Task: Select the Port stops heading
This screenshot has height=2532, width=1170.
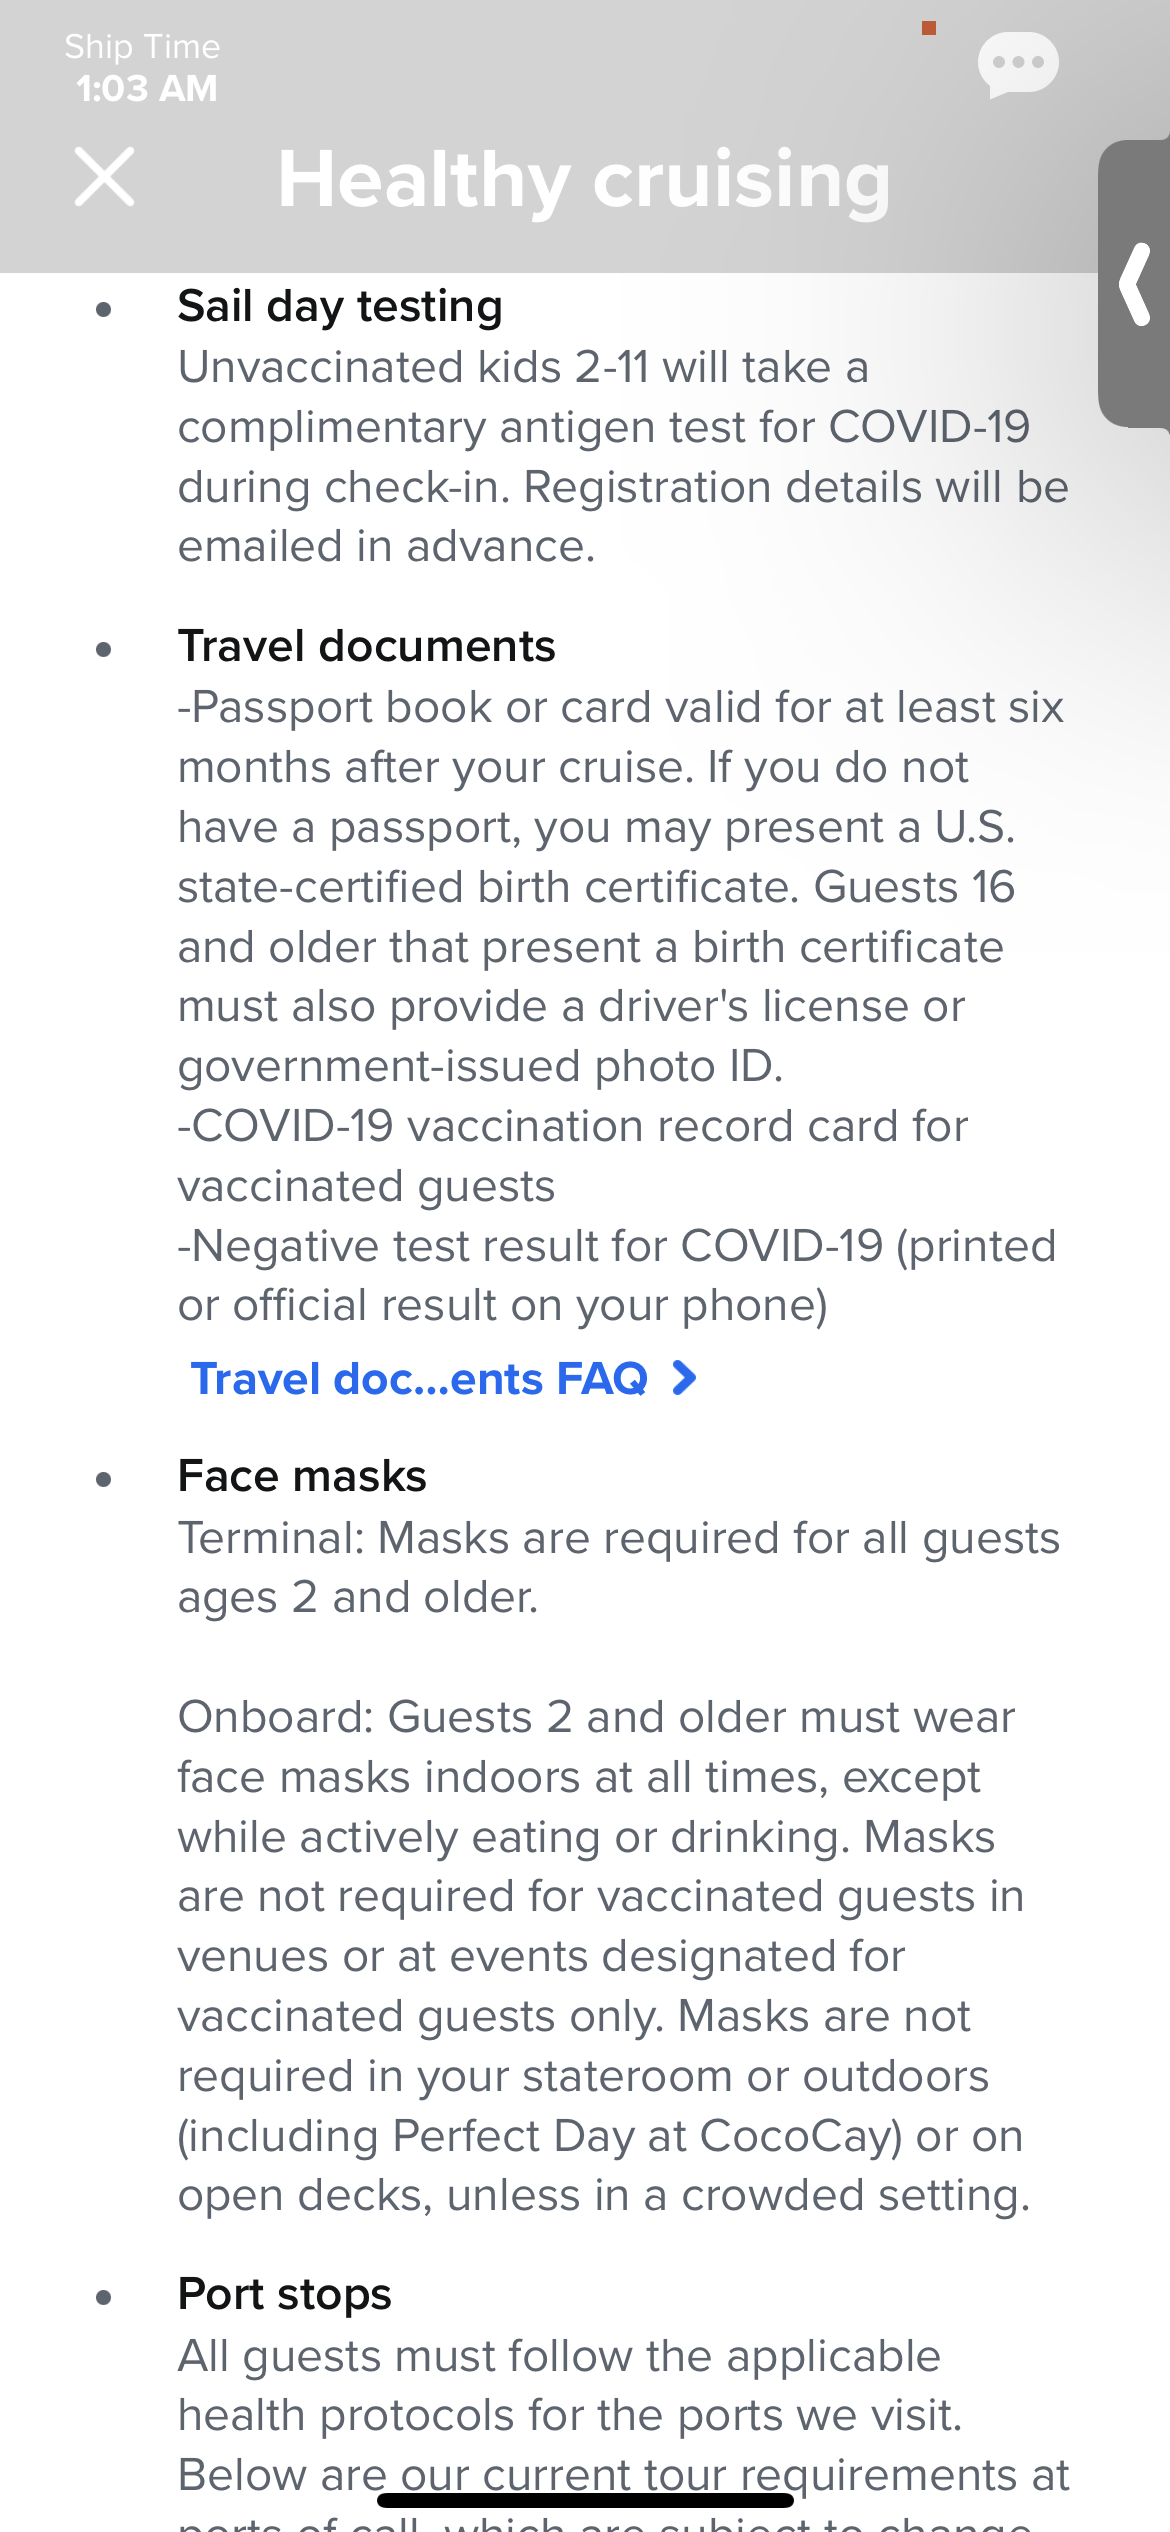Action: click(284, 2294)
